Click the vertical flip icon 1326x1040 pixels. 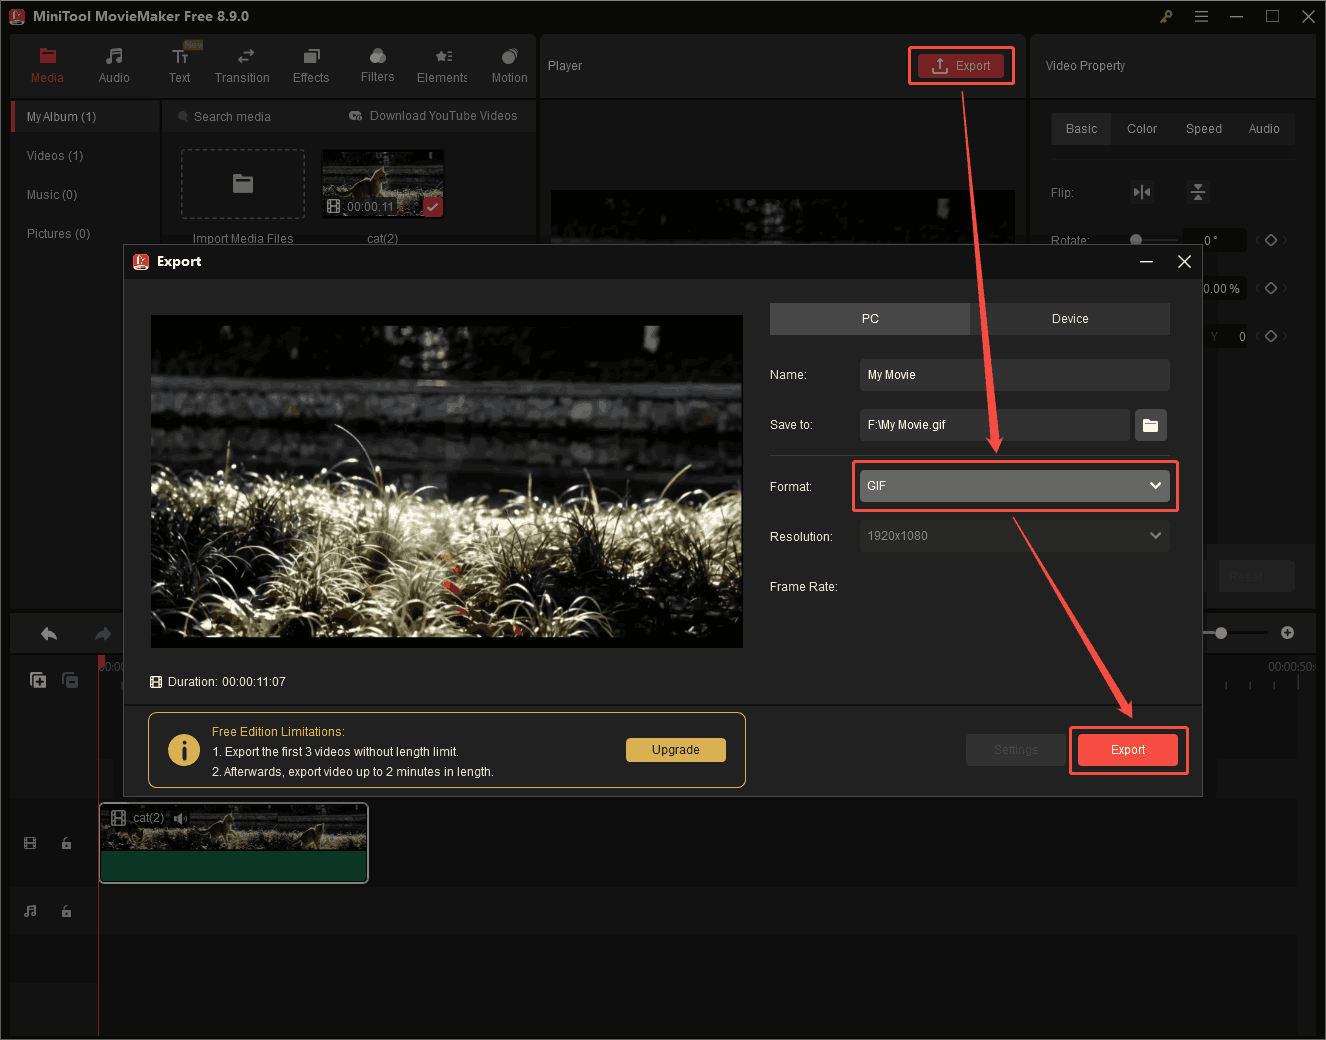[1198, 192]
